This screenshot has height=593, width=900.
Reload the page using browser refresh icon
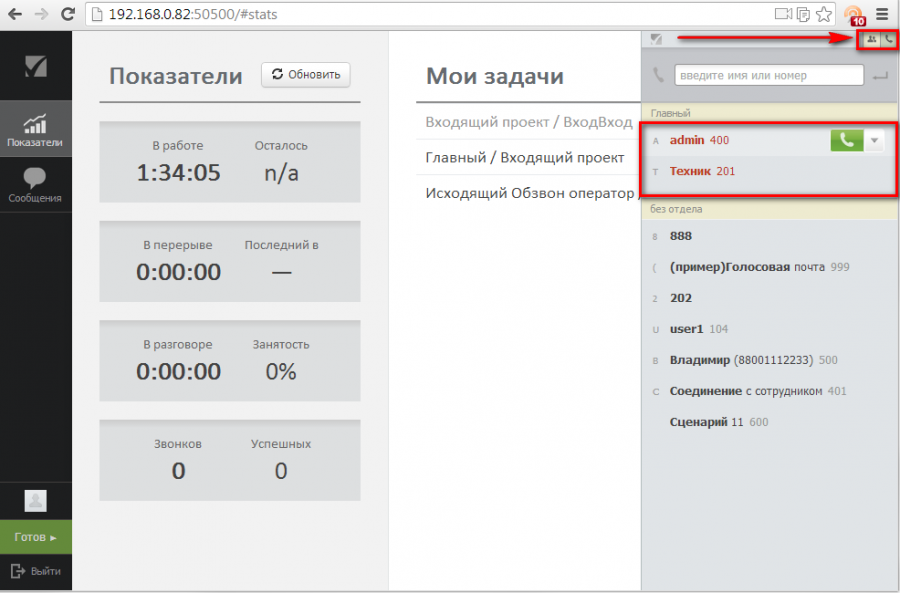[67, 14]
